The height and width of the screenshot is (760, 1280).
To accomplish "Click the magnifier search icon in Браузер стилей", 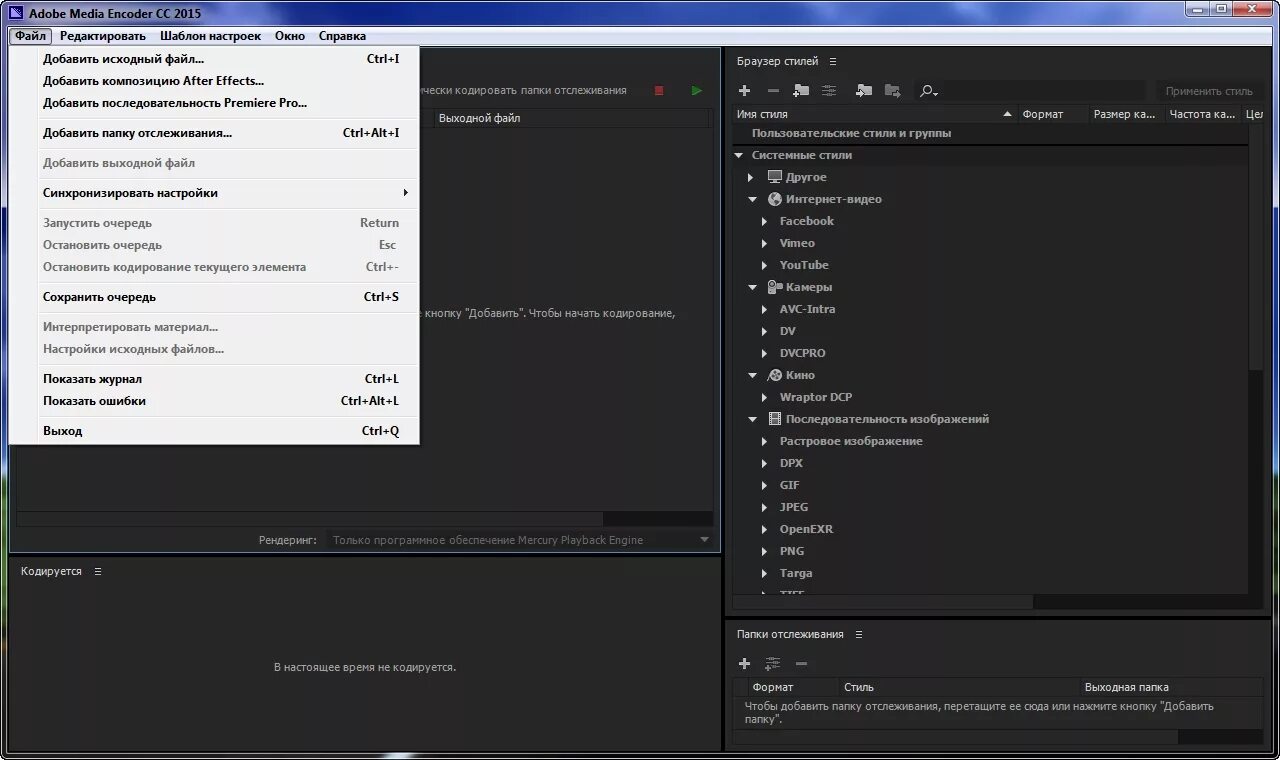I will (928, 91).
